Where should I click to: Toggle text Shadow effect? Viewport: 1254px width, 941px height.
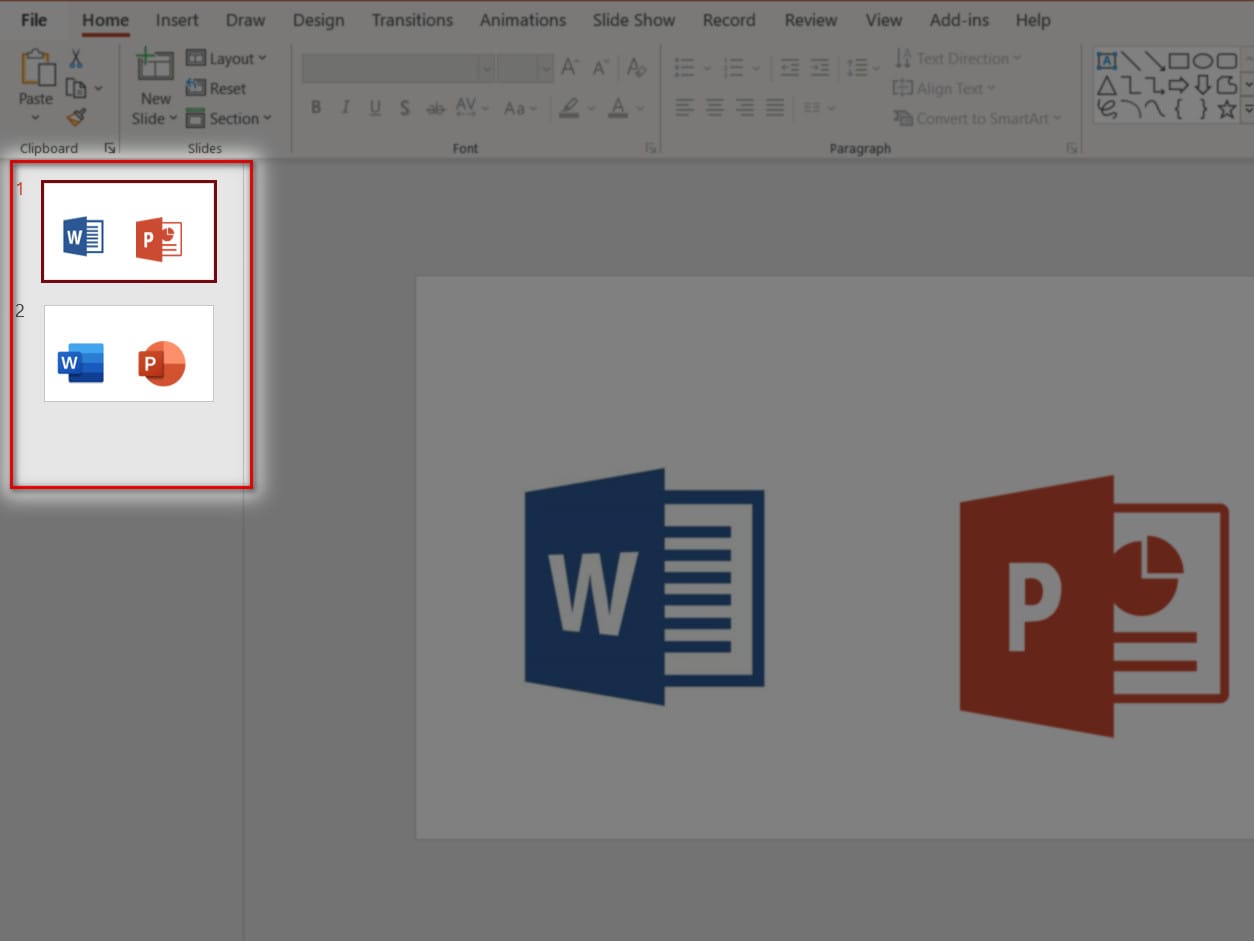(405, 107)
